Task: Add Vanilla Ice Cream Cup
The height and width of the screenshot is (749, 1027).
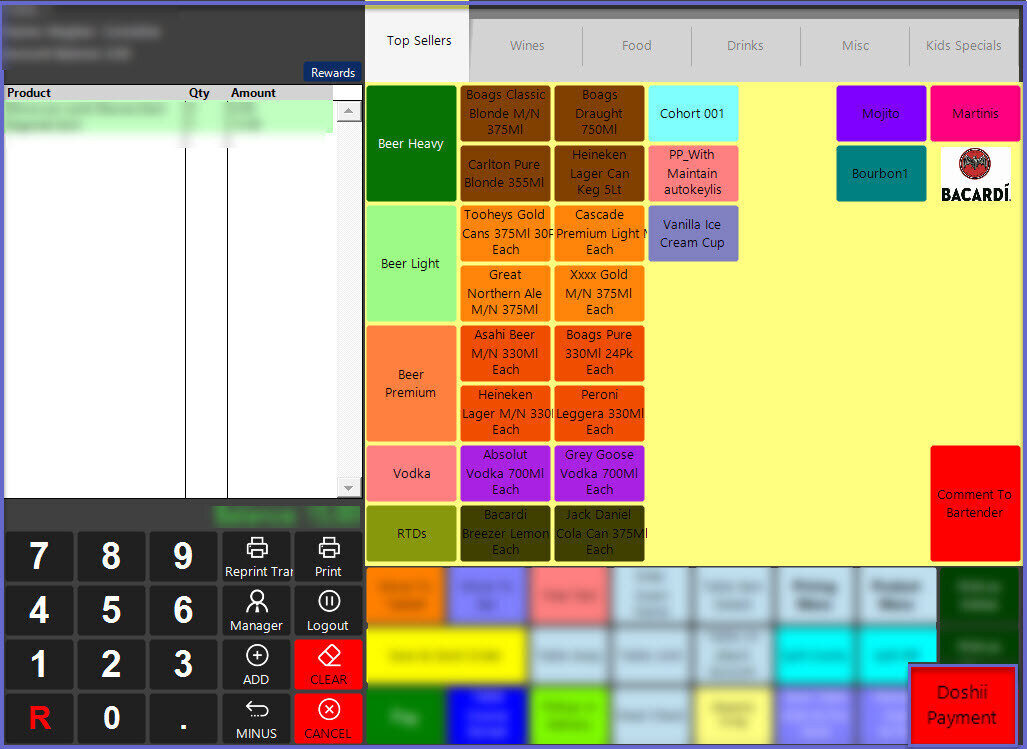Action: click(x=693, y=234)
